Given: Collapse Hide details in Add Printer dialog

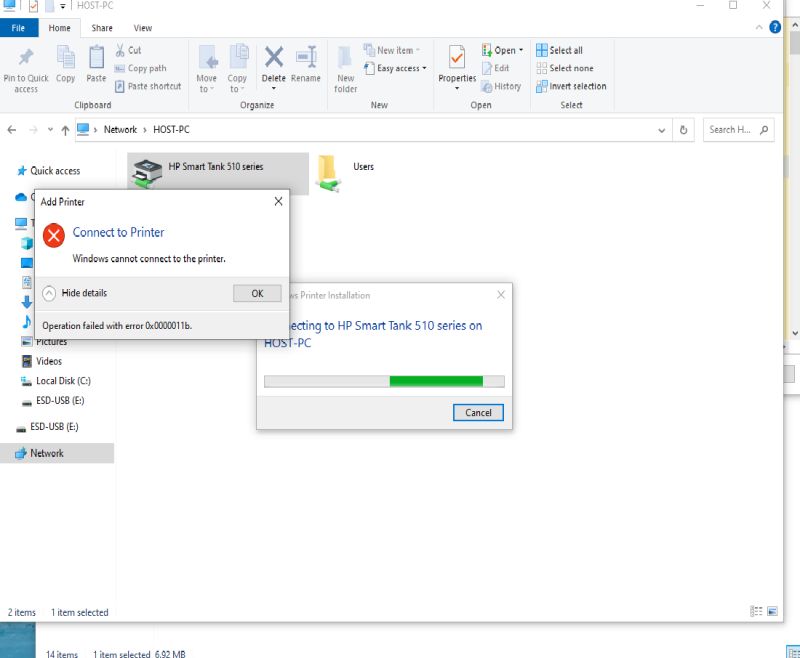Looking at the screenshot, I should coord(76,293).
